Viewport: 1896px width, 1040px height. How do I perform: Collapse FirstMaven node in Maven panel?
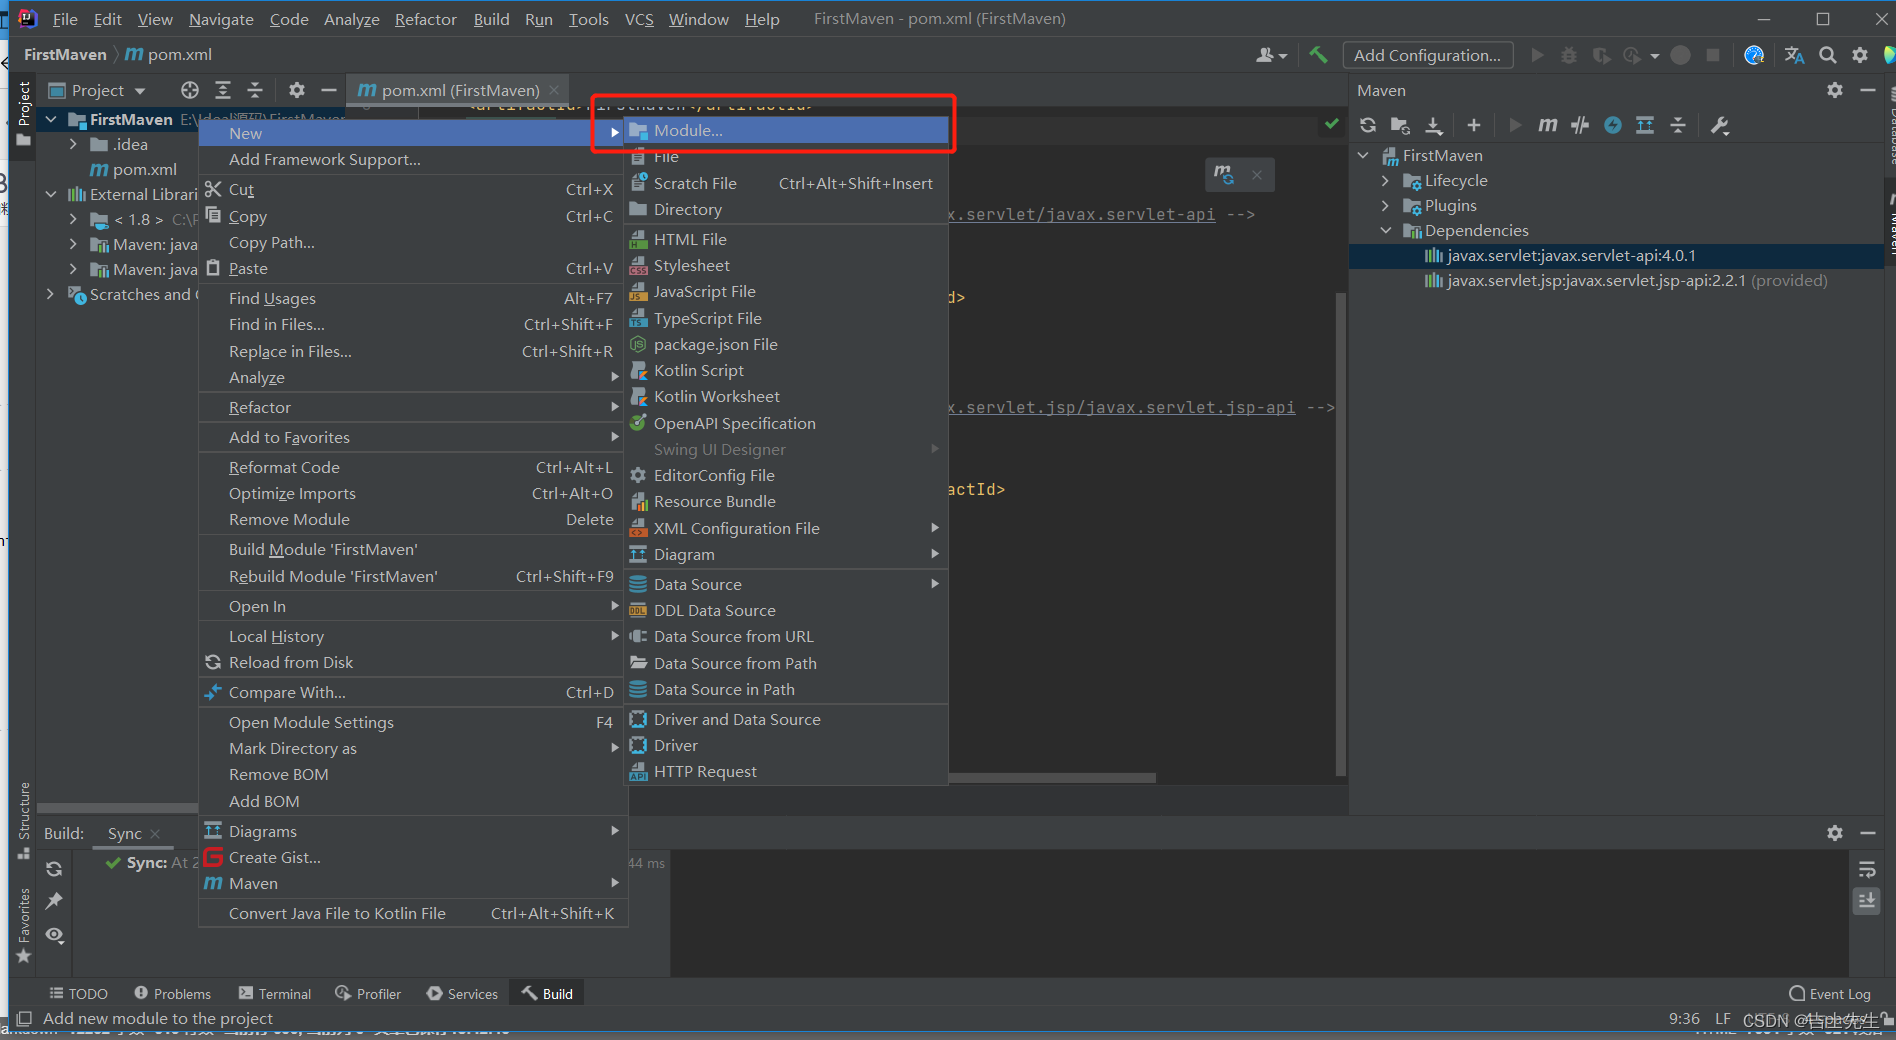tap(1363, 155)
